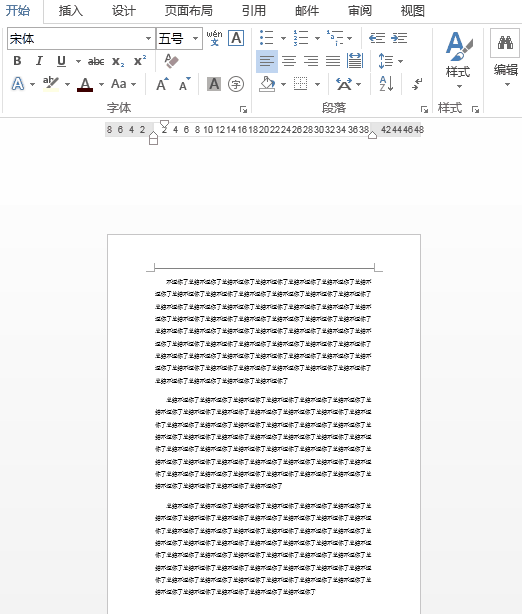Expand shading color dropdown arrow
The width and height of the screenshot is (522, 614).
283,84
